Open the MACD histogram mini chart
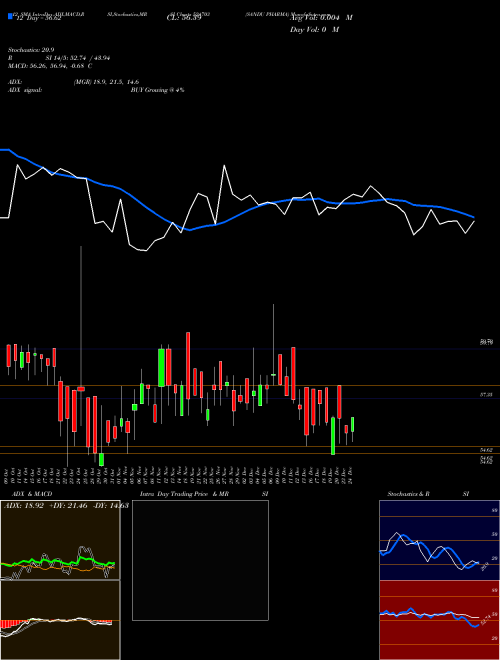 tap(60, 620)
